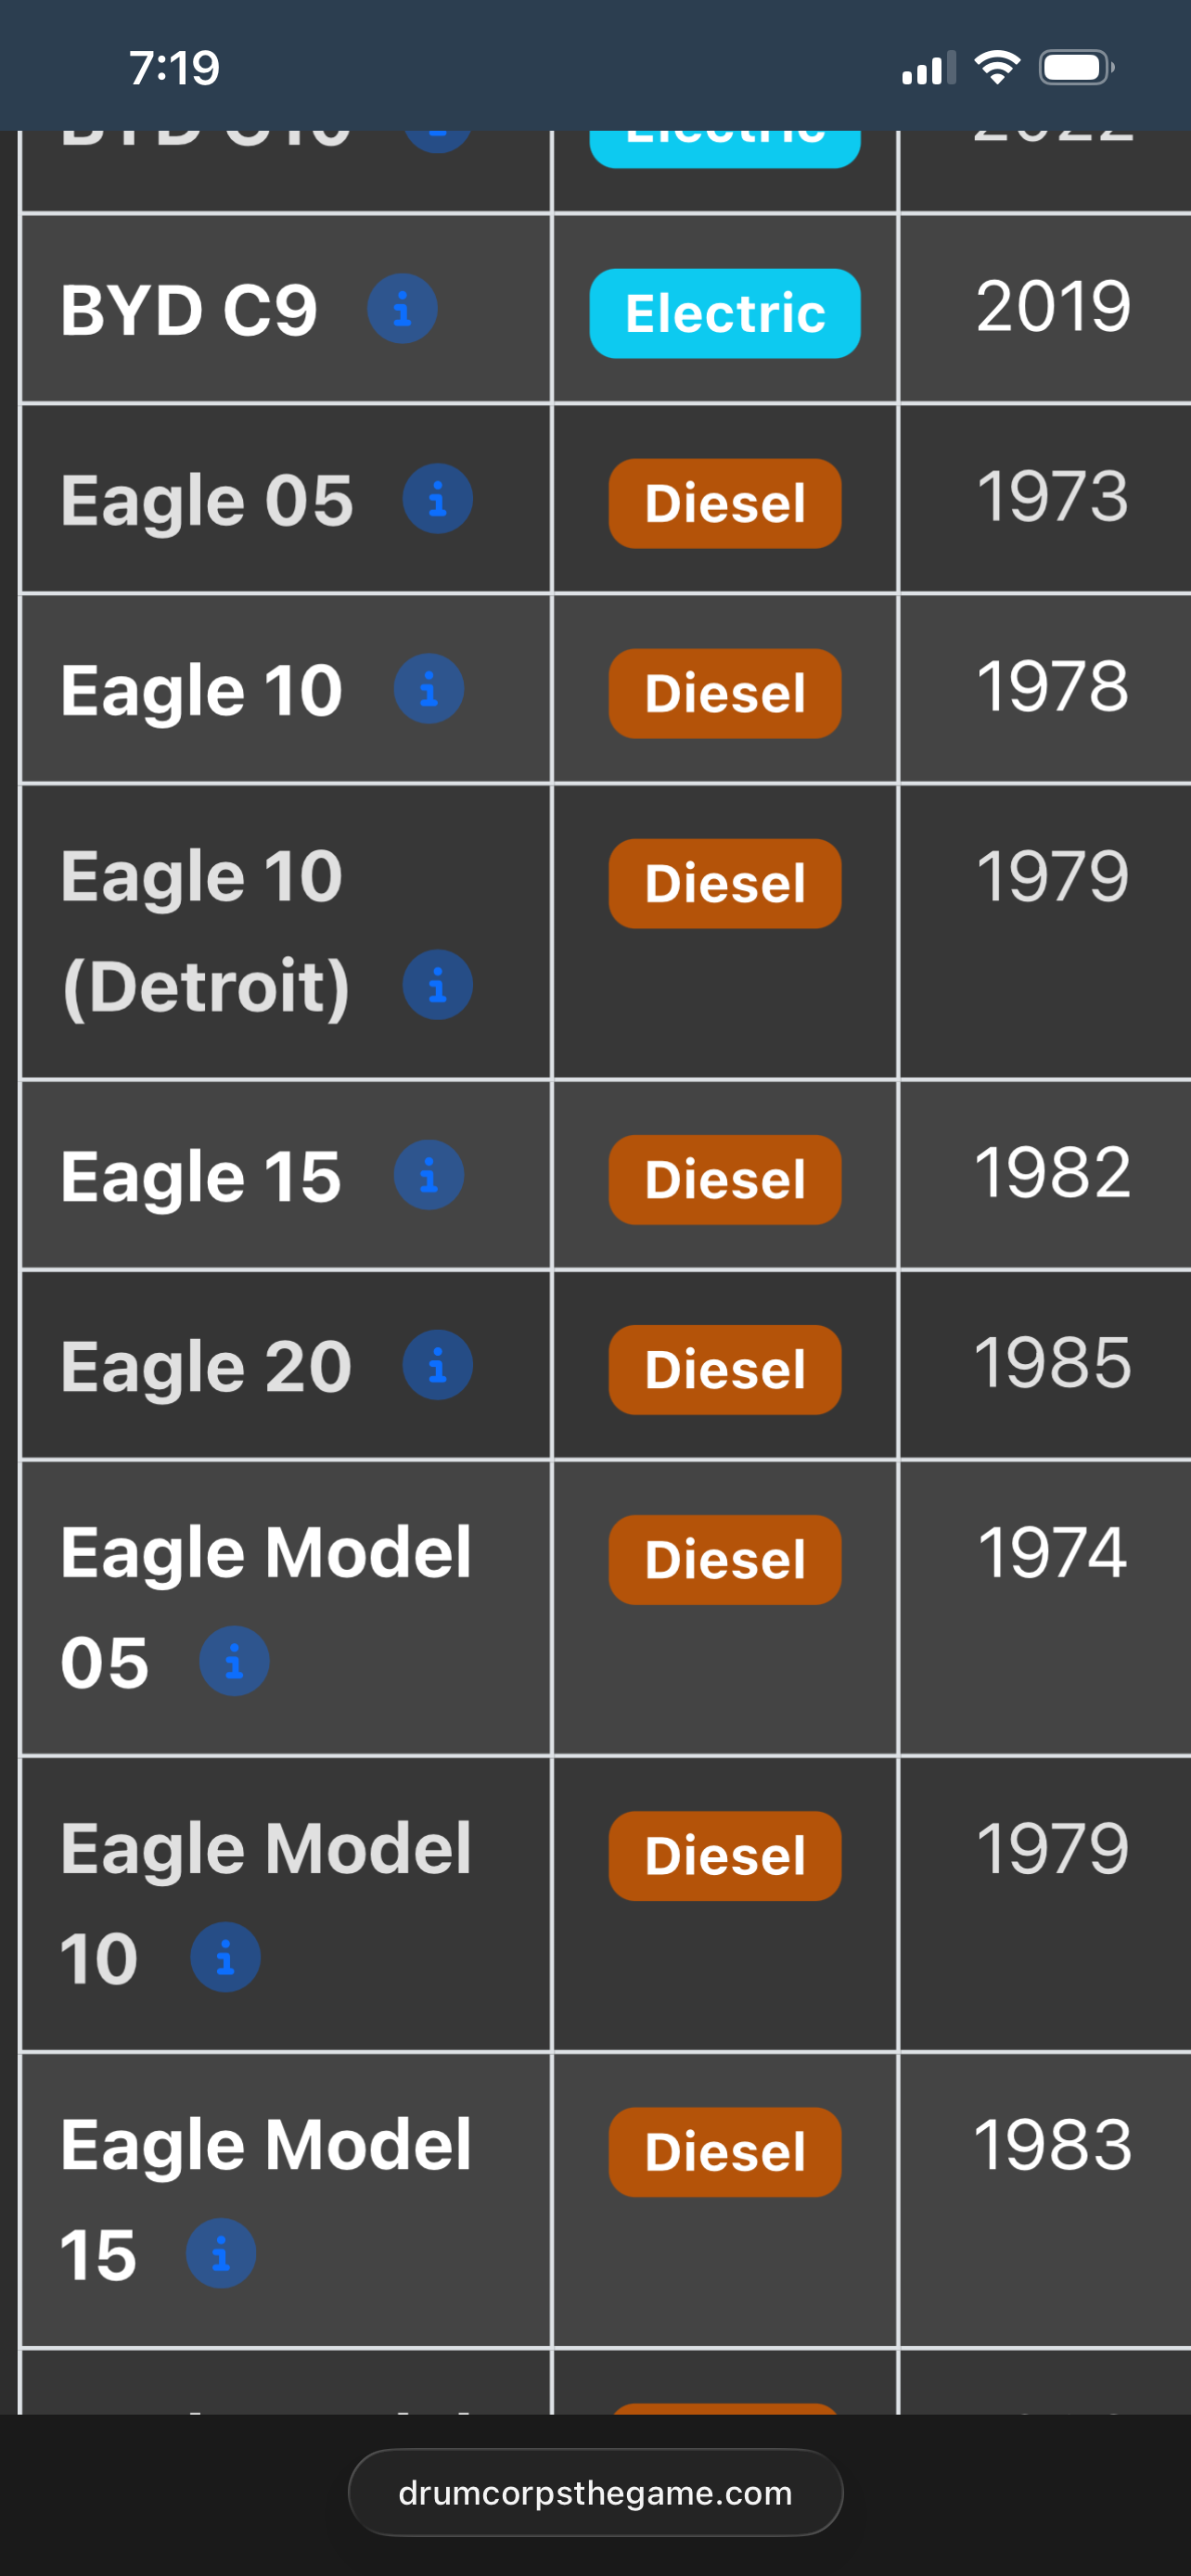Open info icon for Eagle 10 (Detroit)
The image size is (1191, 2576).
(437, 985)
